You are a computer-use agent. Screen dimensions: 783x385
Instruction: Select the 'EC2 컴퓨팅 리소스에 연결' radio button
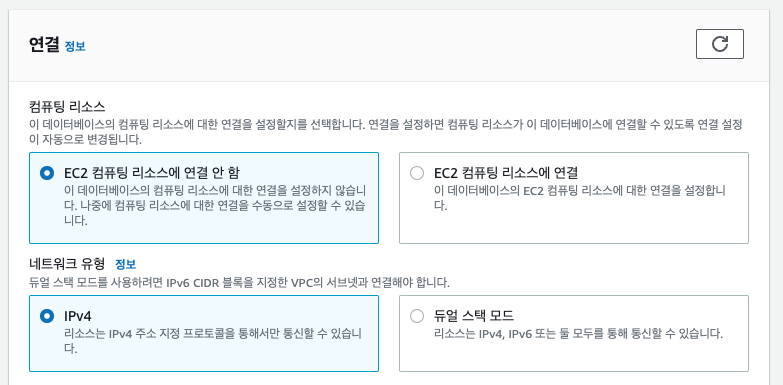[416, 173]
